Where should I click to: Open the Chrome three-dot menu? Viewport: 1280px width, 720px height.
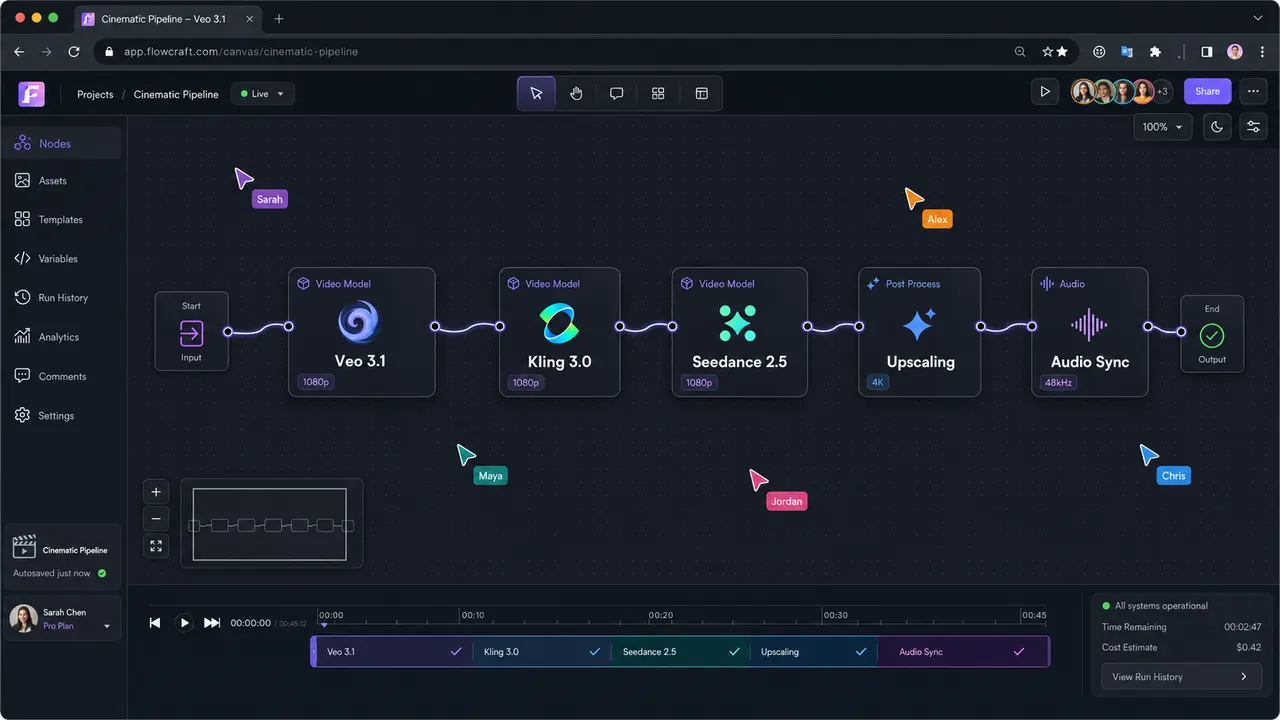(1260, 52)
